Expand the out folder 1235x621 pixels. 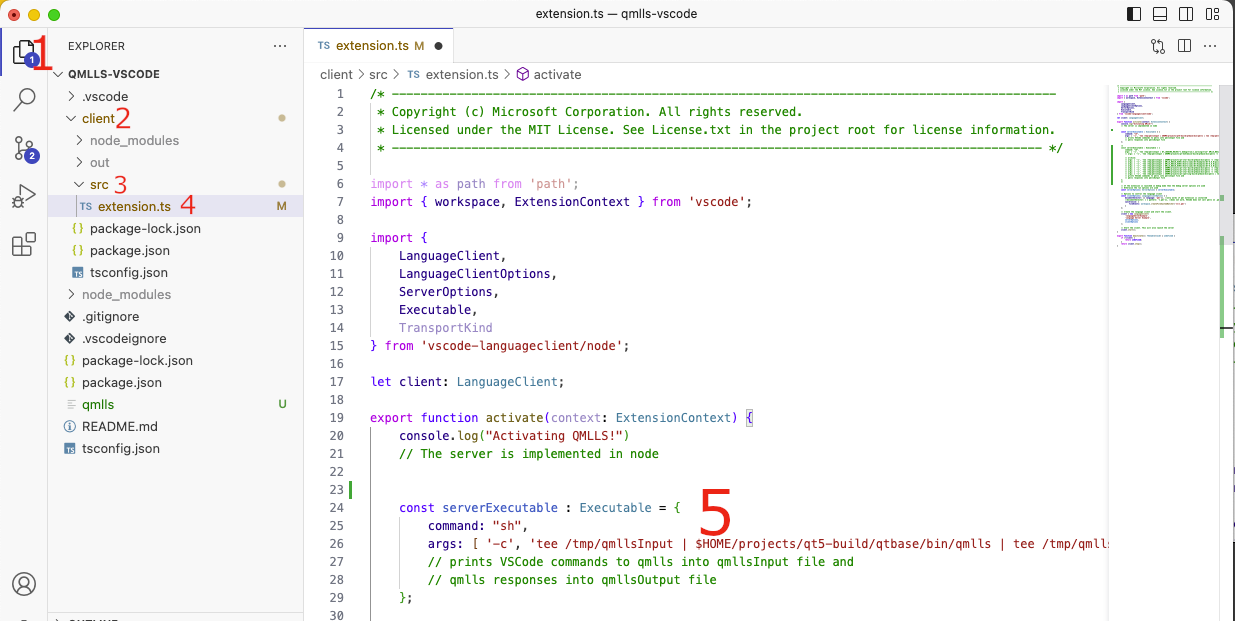(x=99, y=163)
